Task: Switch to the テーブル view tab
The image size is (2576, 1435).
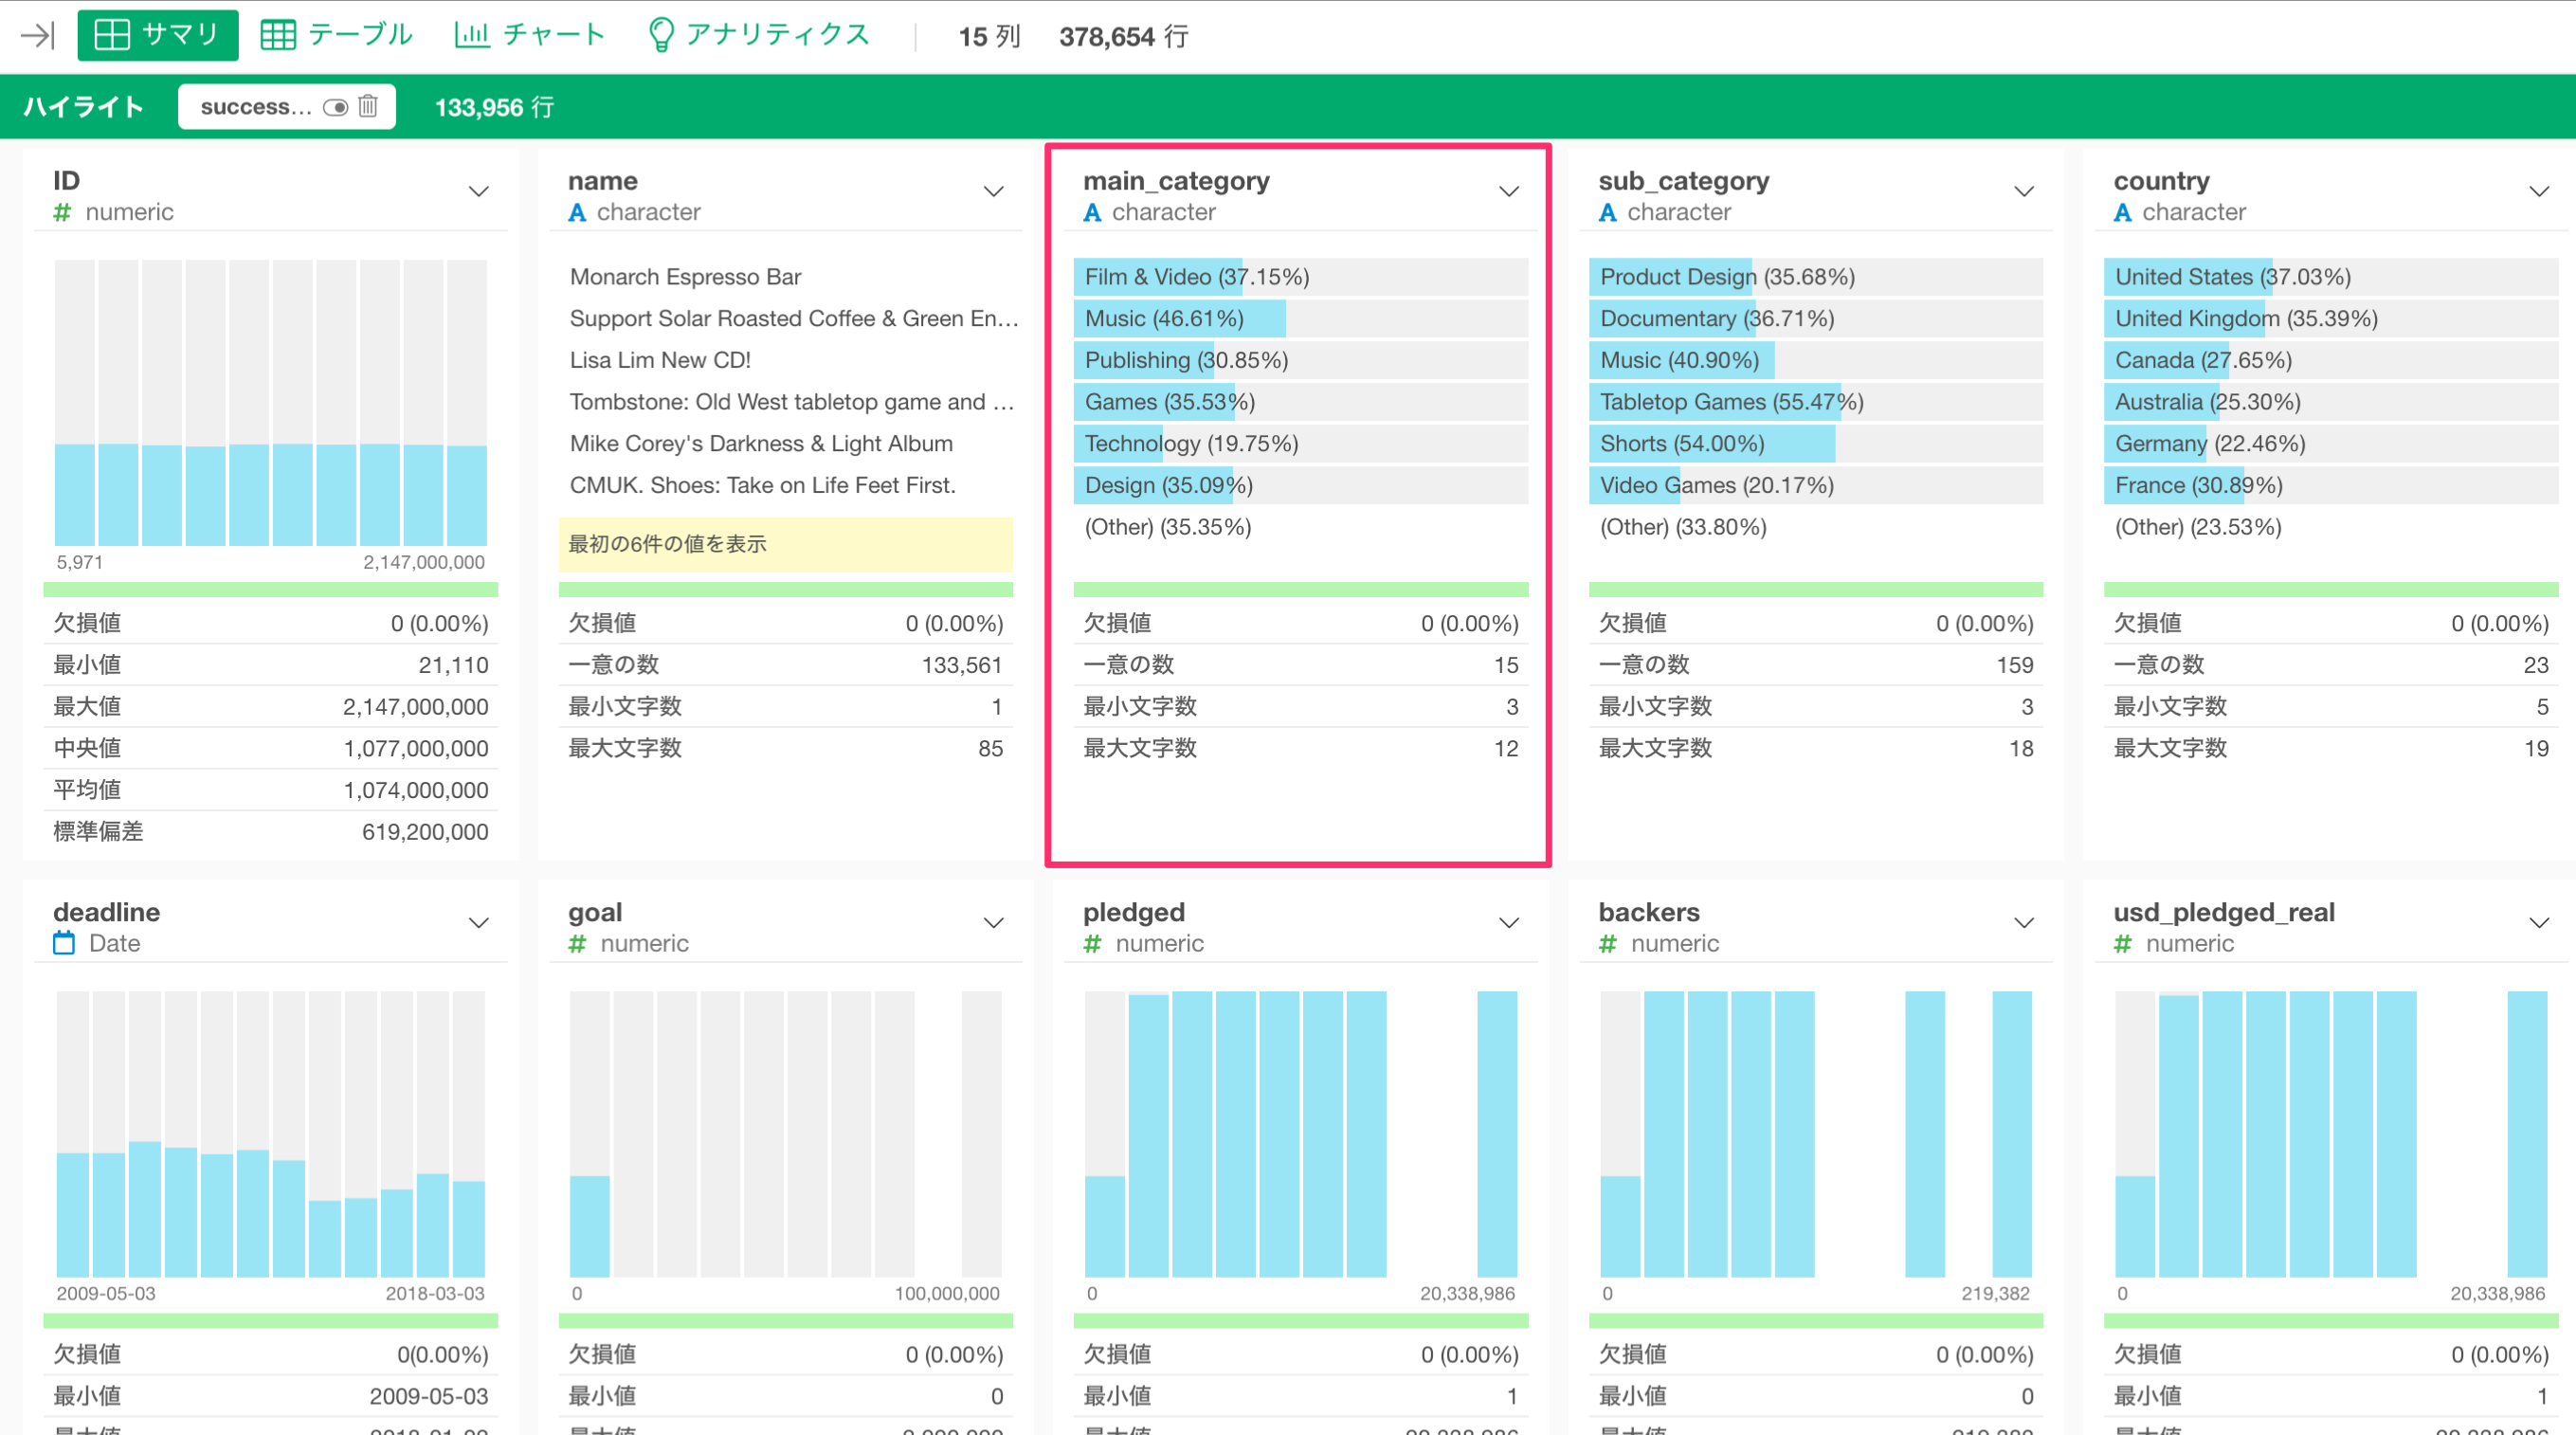Action: [335, 35]
